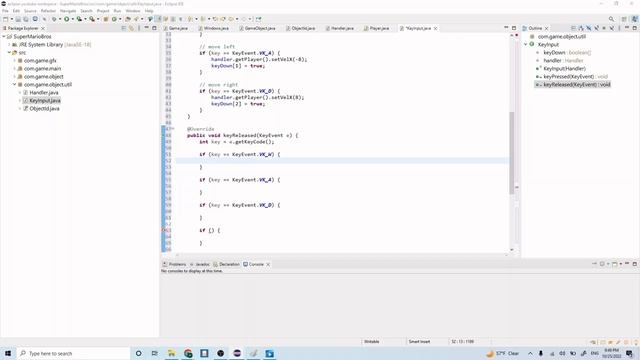Expand the com.game.gfx package
This screenshot has height=360, width=640.
15,60
